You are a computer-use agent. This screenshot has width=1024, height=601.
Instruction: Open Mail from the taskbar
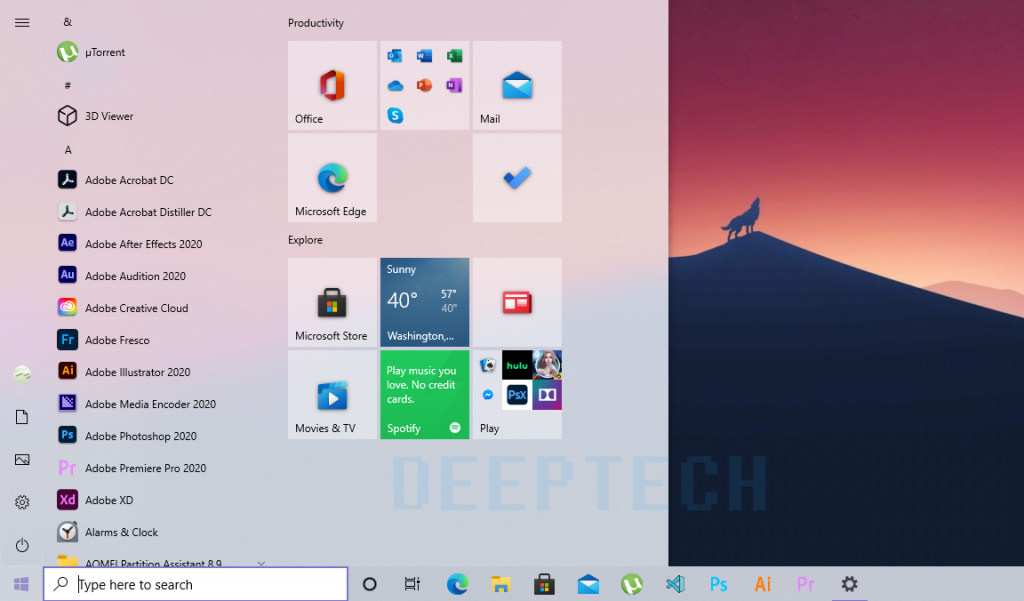pos(588,584)
